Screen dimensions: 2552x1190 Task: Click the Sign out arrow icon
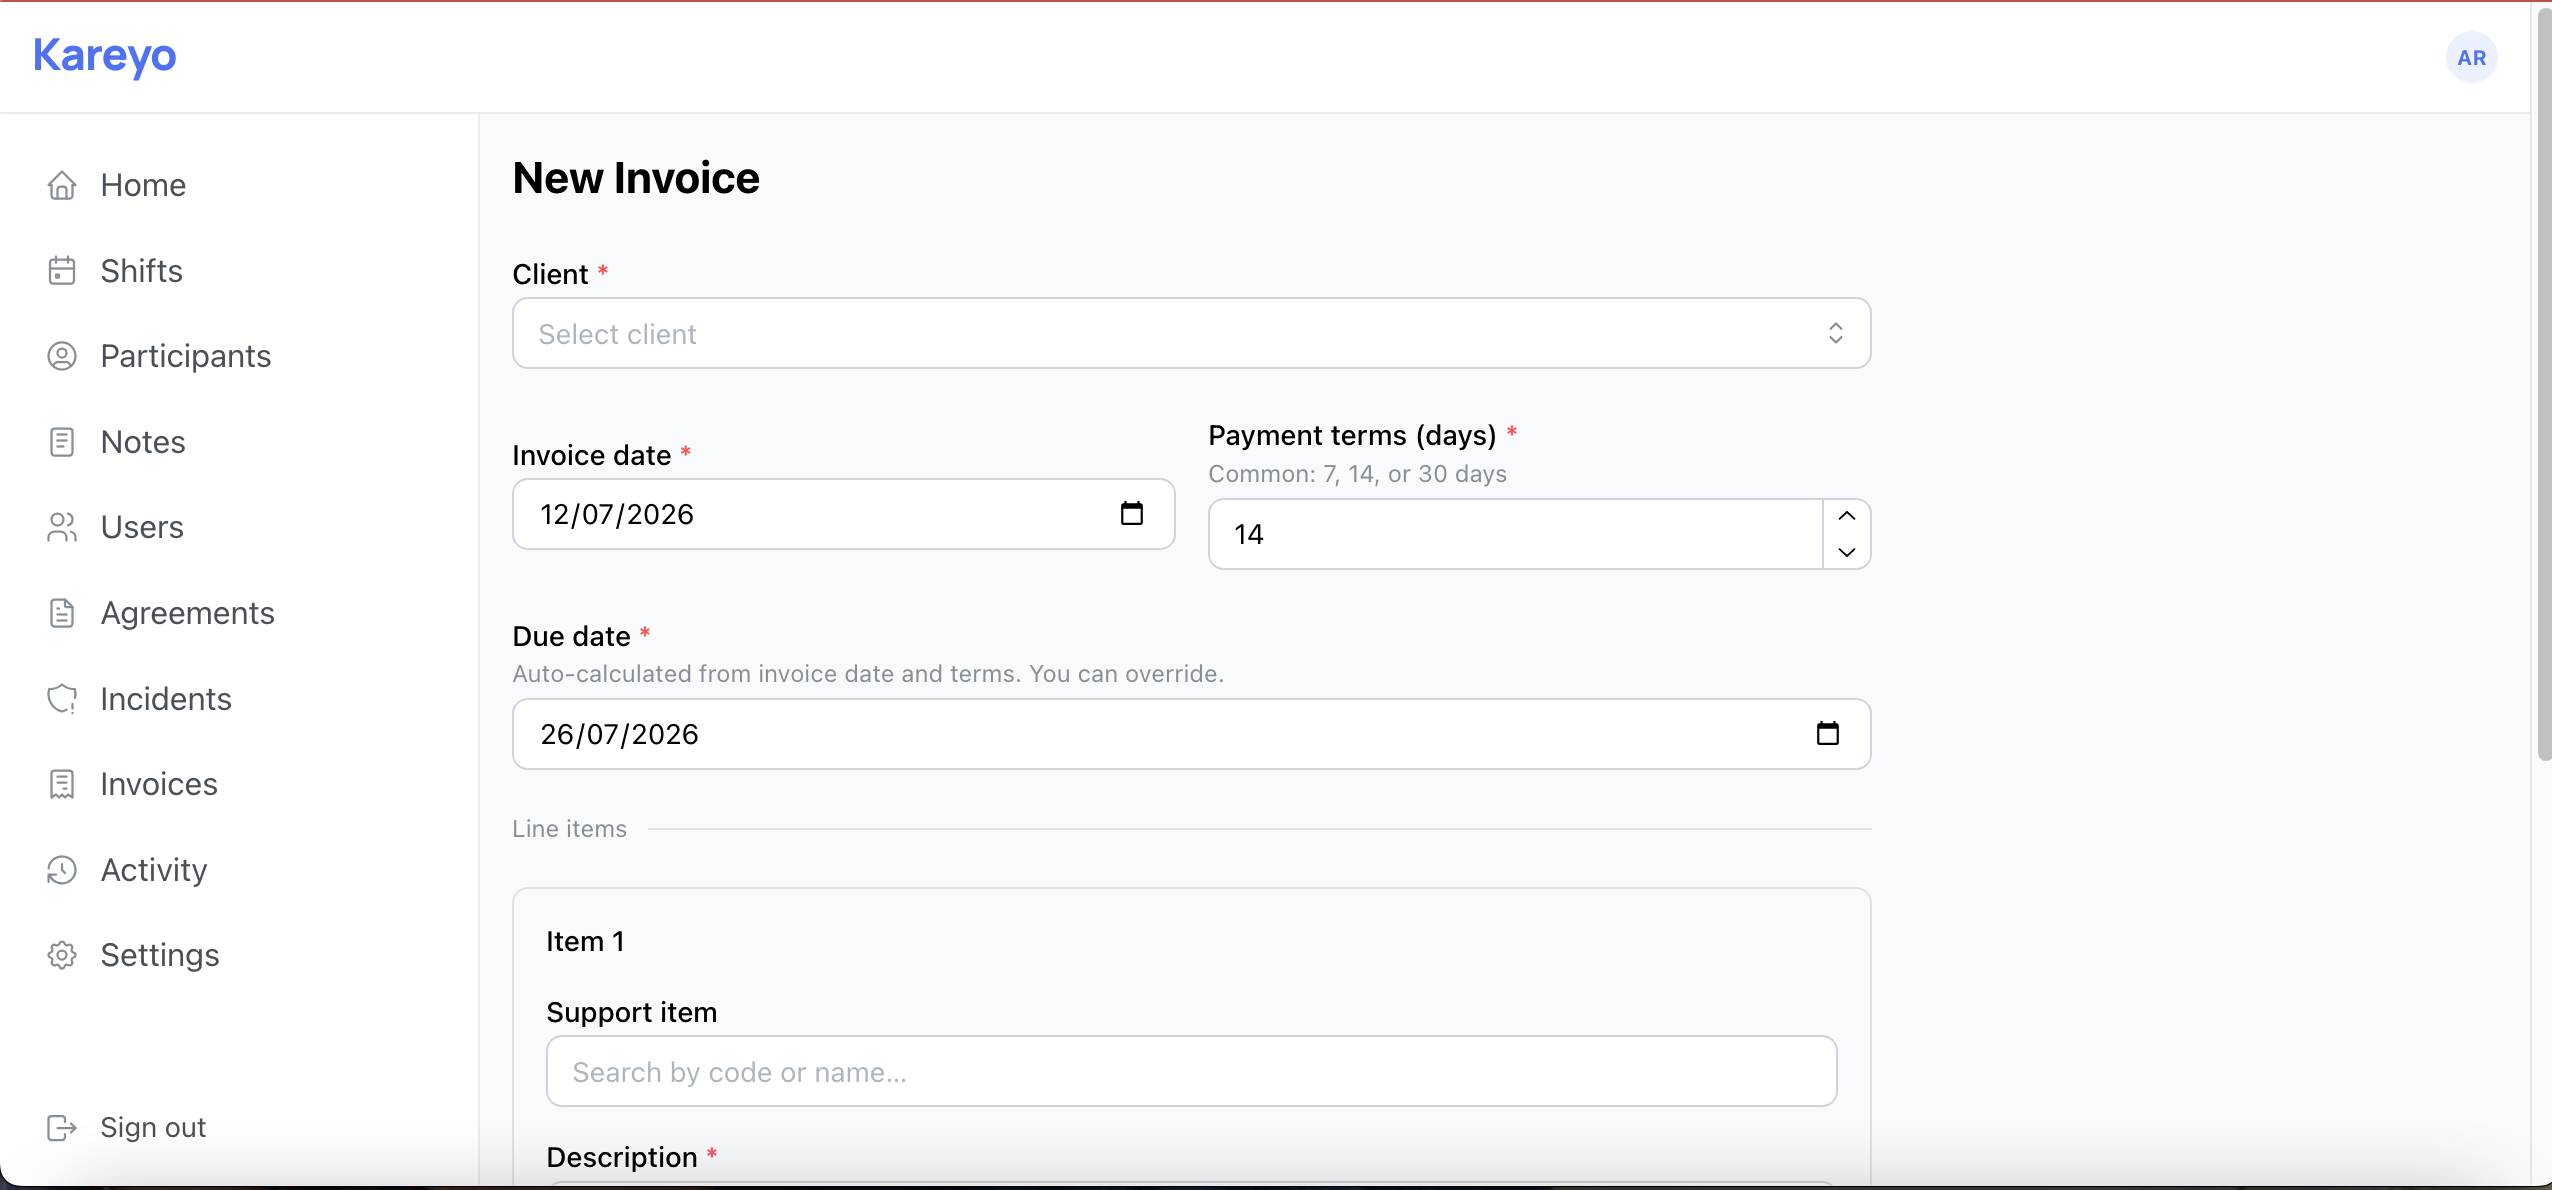click(x=62, y=1127)
